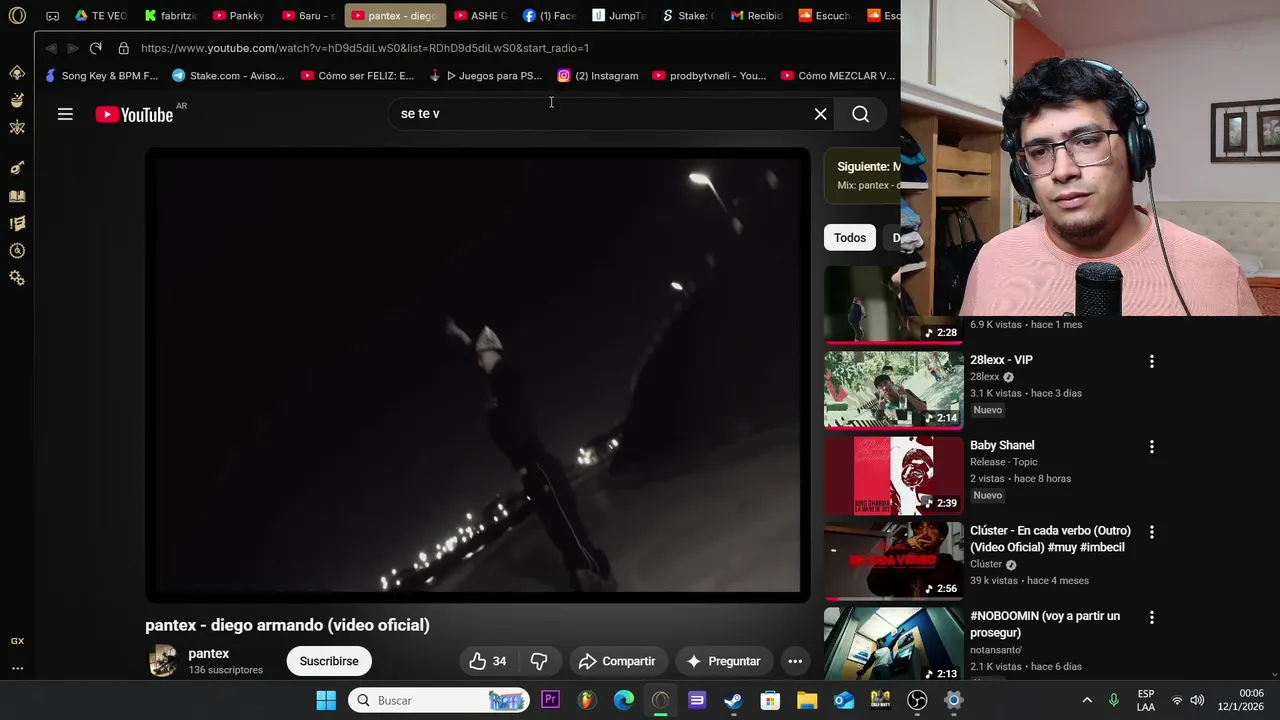Run search with the magnifying glass button
This screenshot has height=720, width=1280.
(x=860, y=114)
